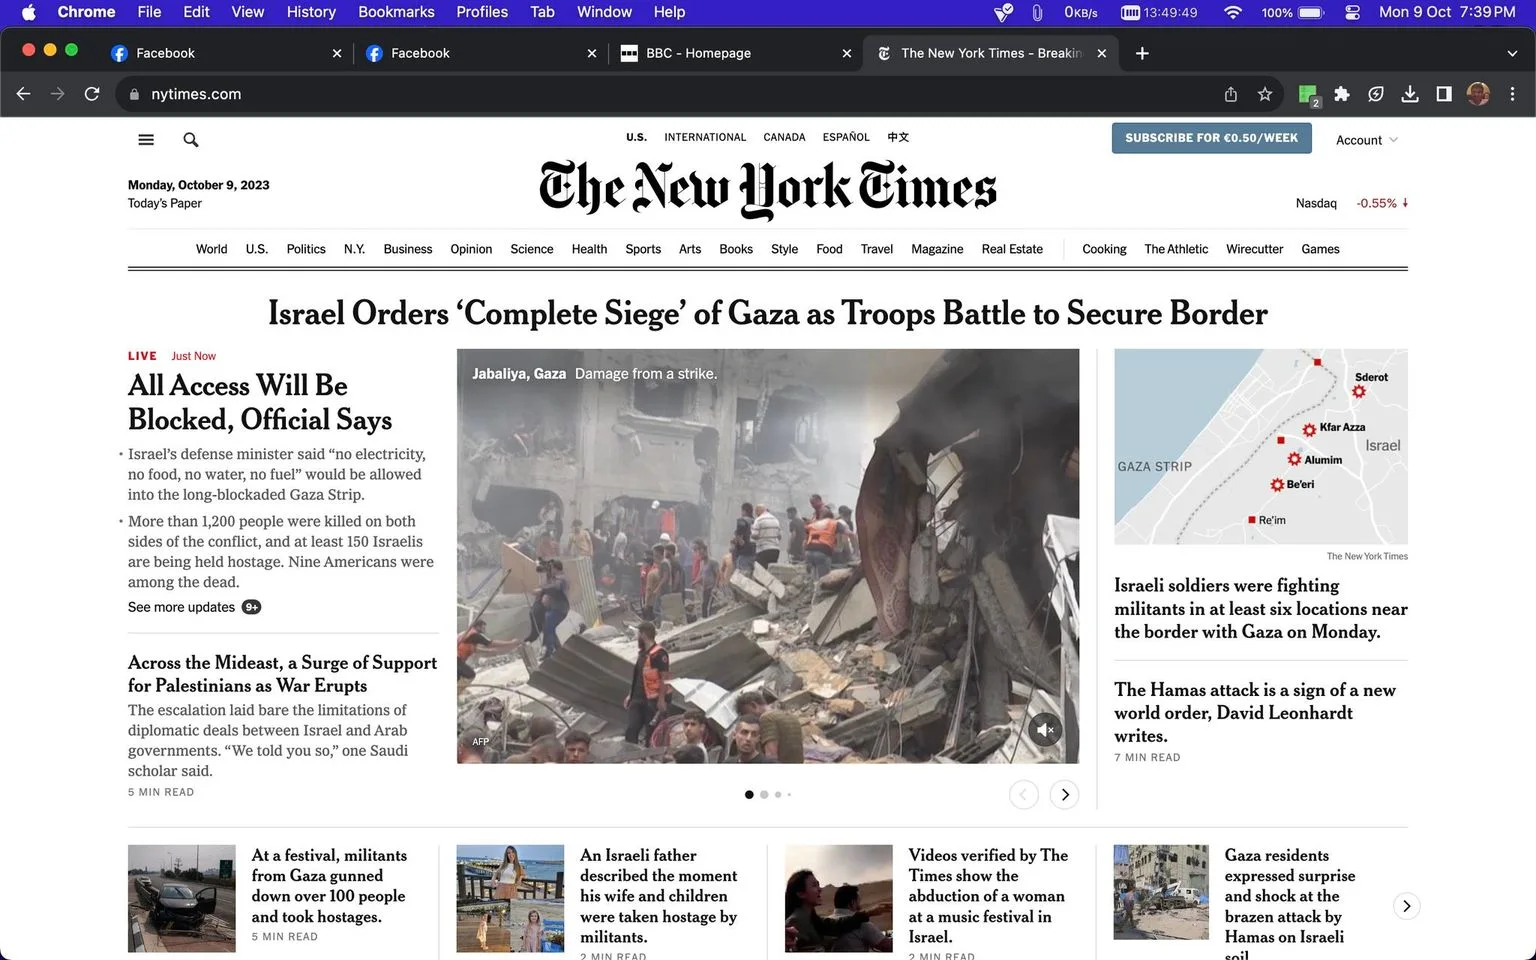Open 'All Access Will Be Blocked' live story

point(260,402)
